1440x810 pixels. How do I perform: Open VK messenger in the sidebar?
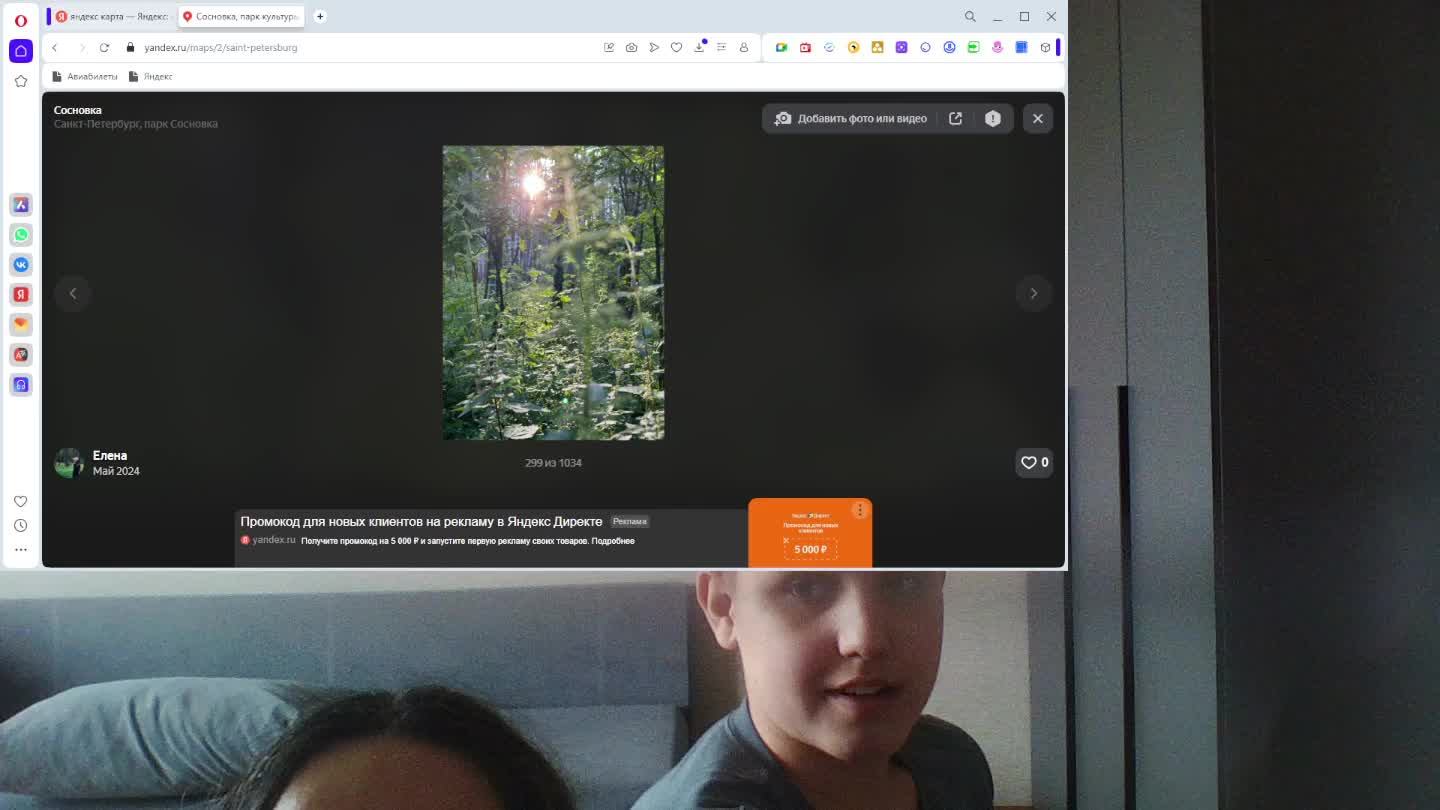coord(21,265)
